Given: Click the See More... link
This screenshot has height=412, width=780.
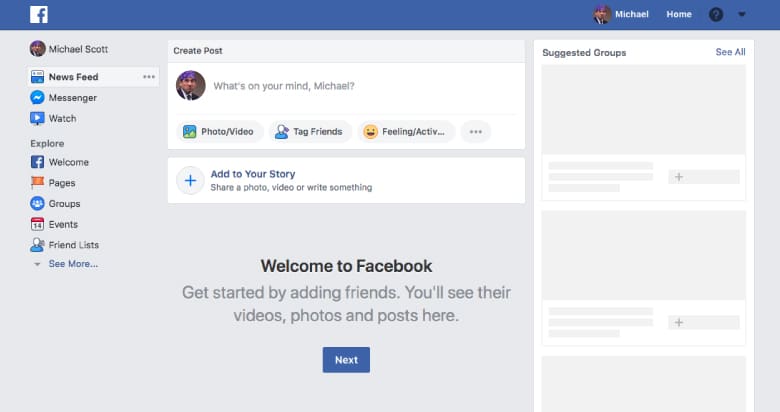Looking at the screenshot, I should click(73, 264).
